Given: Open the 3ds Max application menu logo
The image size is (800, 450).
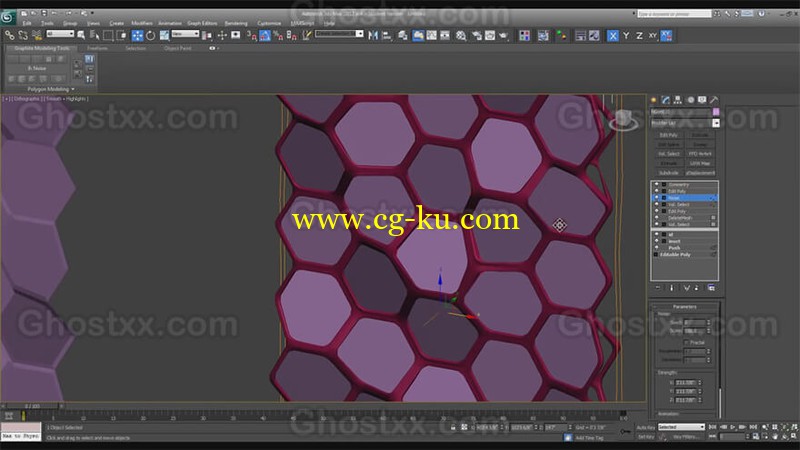Looking at the screenshot, I should click(8, 16).
